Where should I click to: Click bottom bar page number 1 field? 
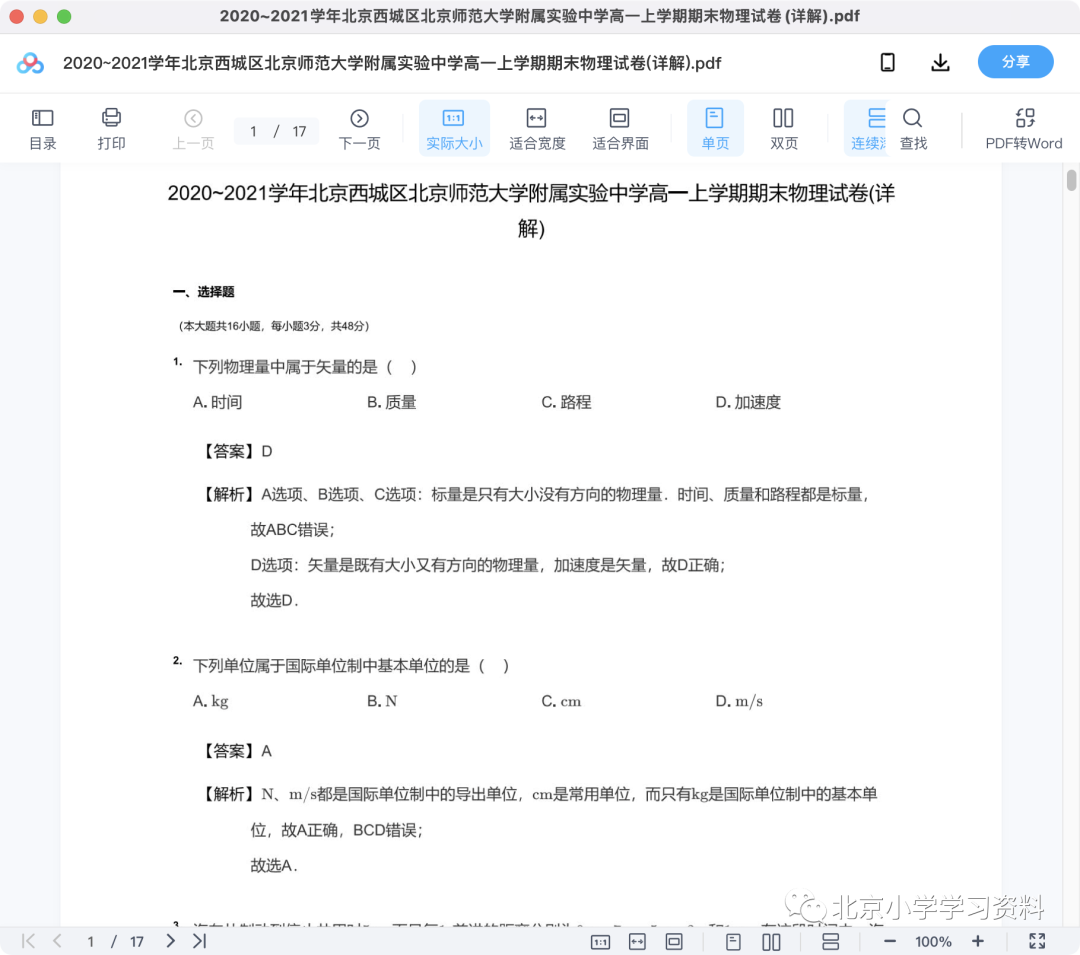[90, 941]
